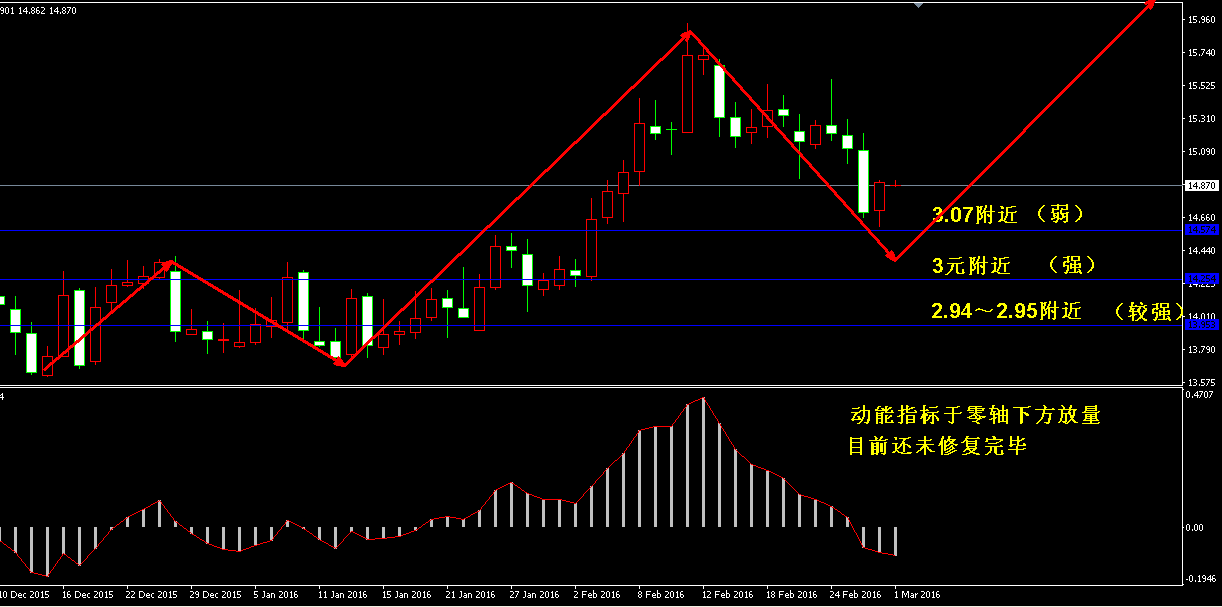Click the blue 13.953 price level tag
Viewport: 1222px width, 607px height.
coord(1200,324)
